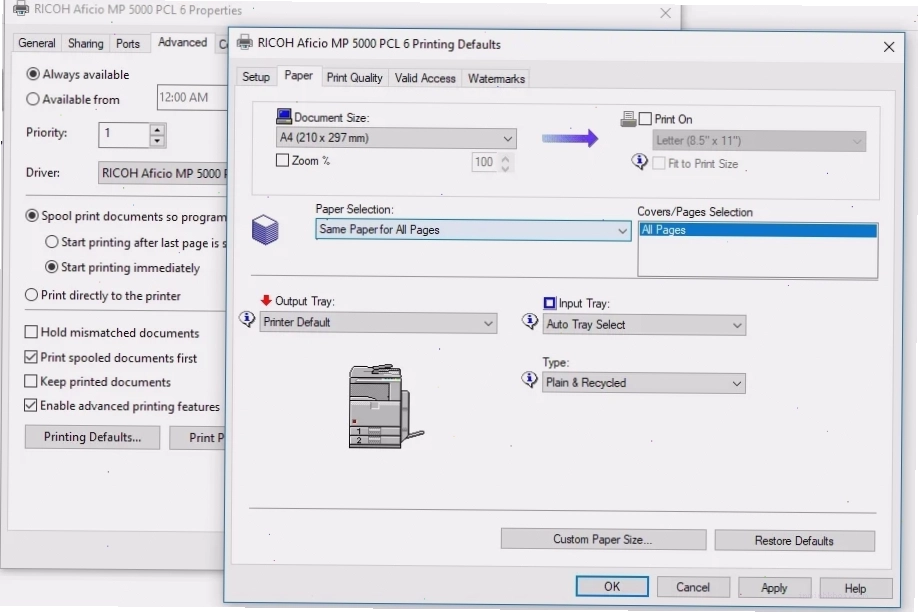Switch to the Setup tab
Viewport: 918px width, 612px height.
(x=256, y=77)
